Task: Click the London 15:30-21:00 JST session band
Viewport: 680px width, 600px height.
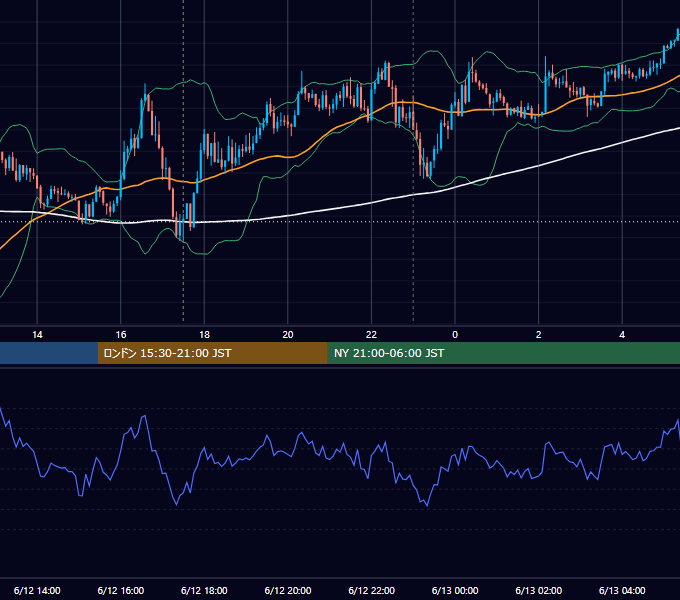Action: [x=212, y=353]
